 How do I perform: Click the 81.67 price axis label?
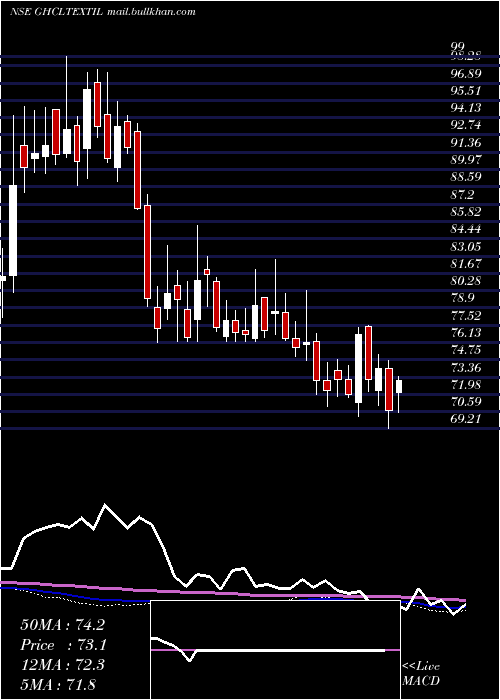[x=467, y=263]
